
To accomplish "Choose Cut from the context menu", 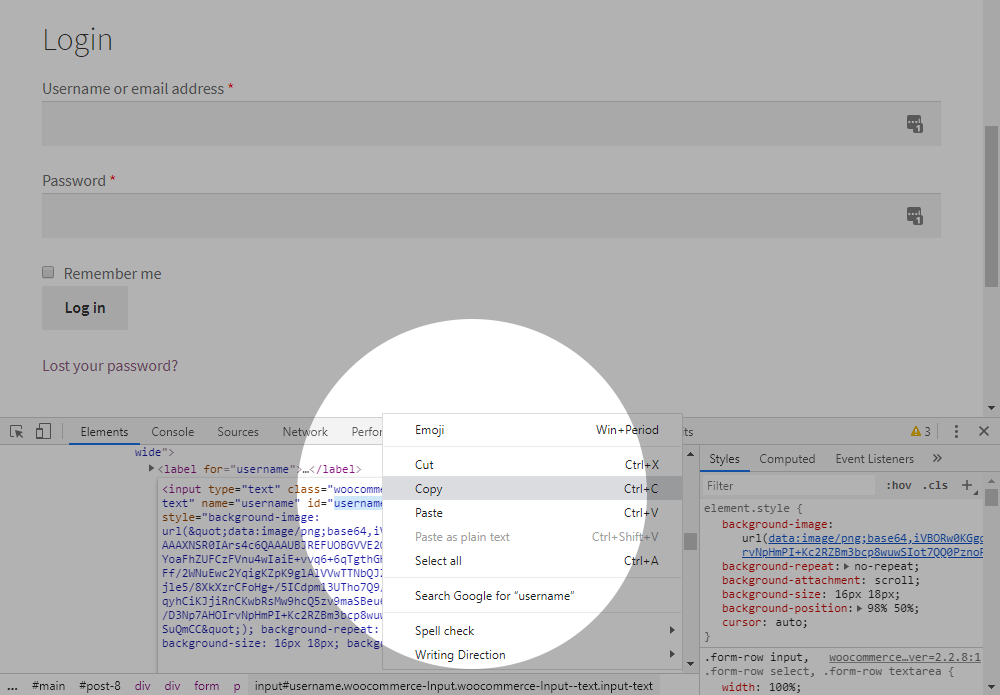I will coord(533,465).
